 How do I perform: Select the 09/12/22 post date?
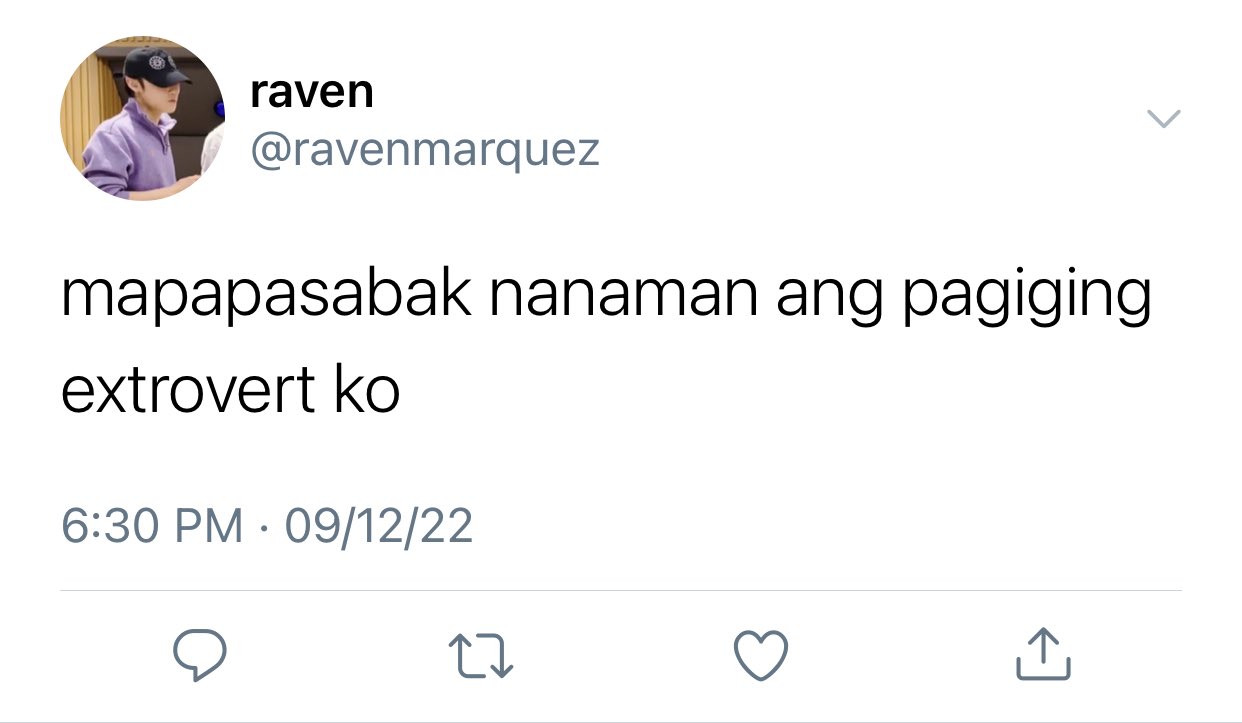[x=379, y=525]
